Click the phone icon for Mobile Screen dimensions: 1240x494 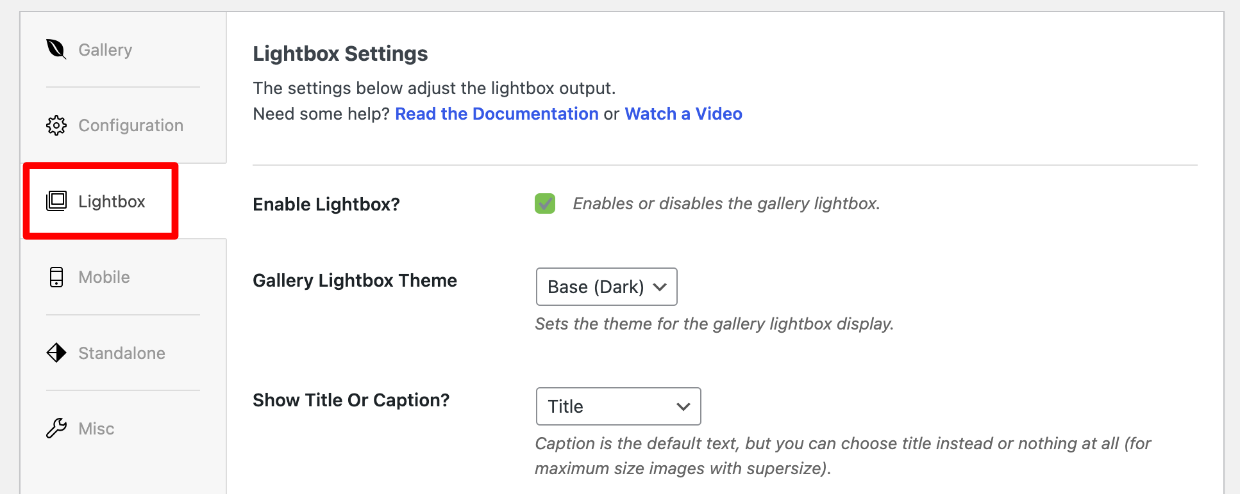56,277
